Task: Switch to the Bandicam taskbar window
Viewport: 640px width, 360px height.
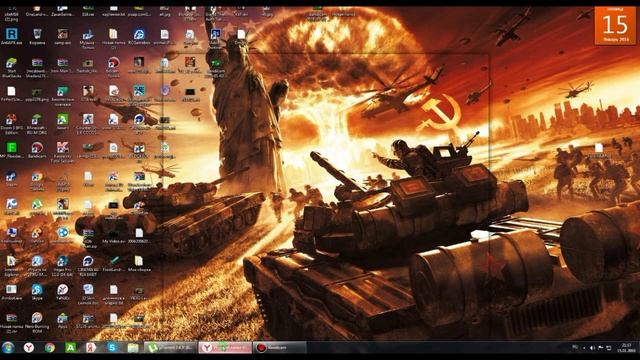Action: (x=280, y=347)
